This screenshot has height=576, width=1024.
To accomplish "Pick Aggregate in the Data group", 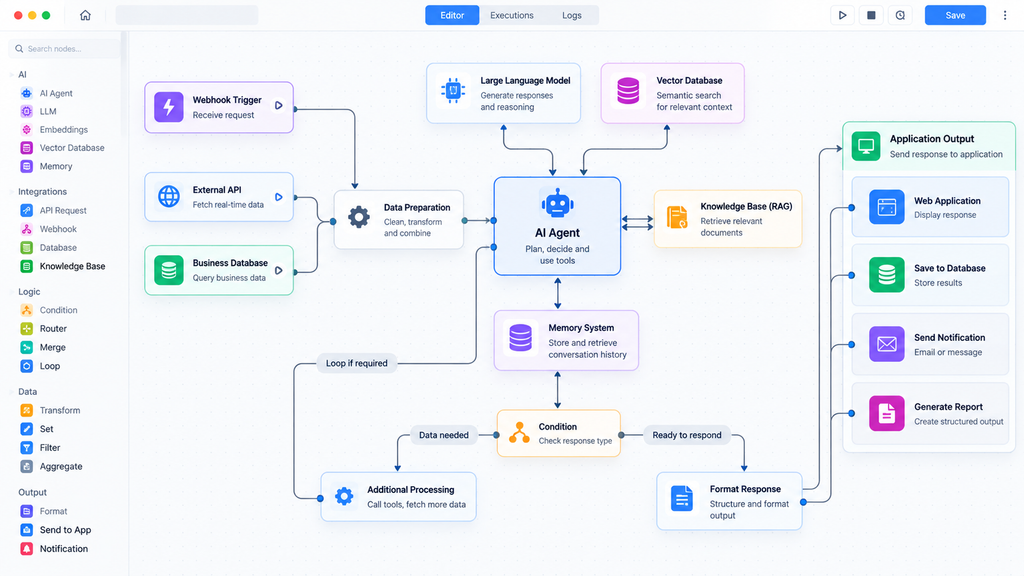I will (x=61, y=466).
